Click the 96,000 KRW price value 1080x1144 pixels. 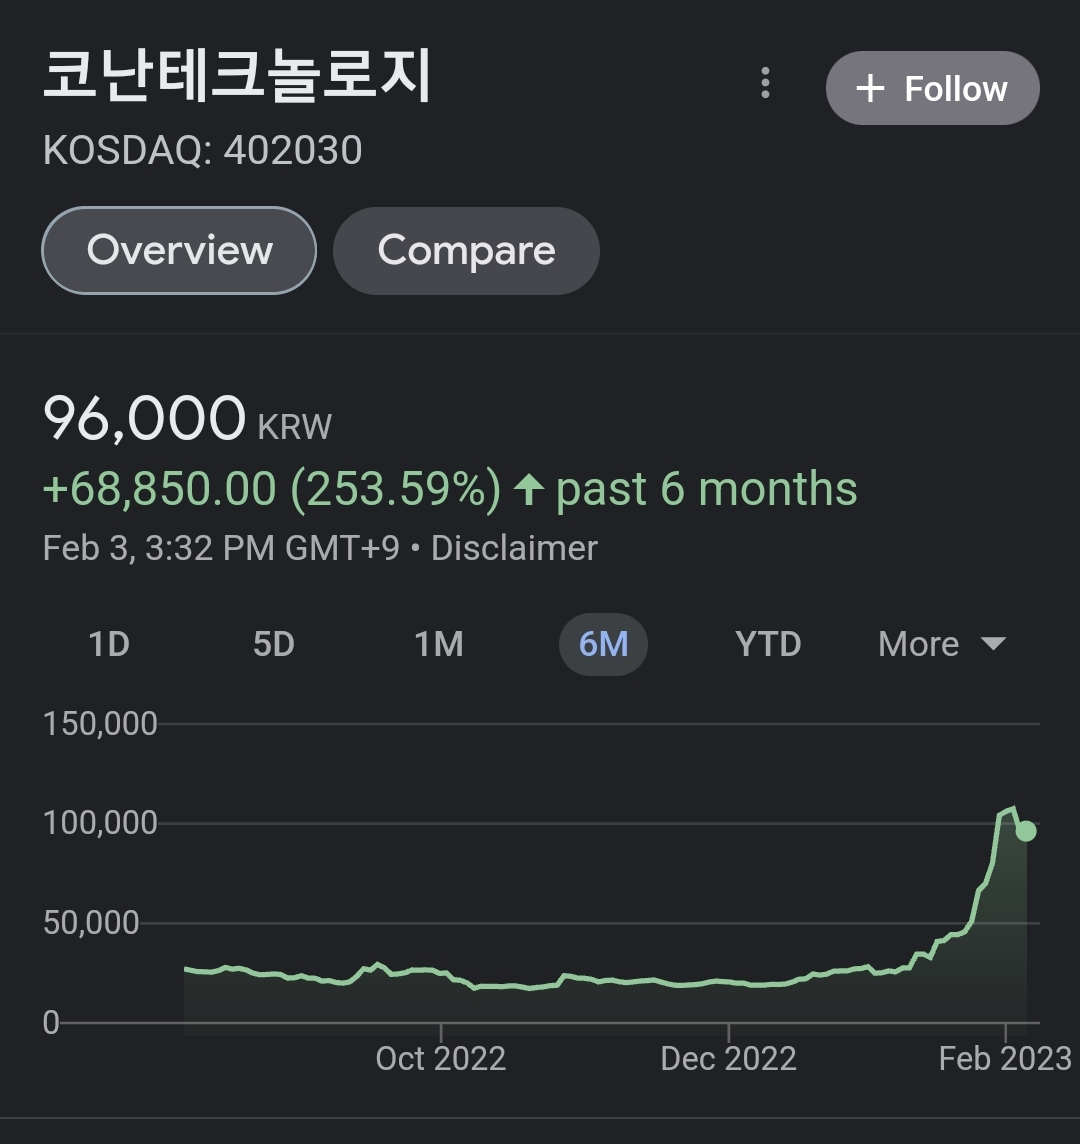tap(188, 418)
